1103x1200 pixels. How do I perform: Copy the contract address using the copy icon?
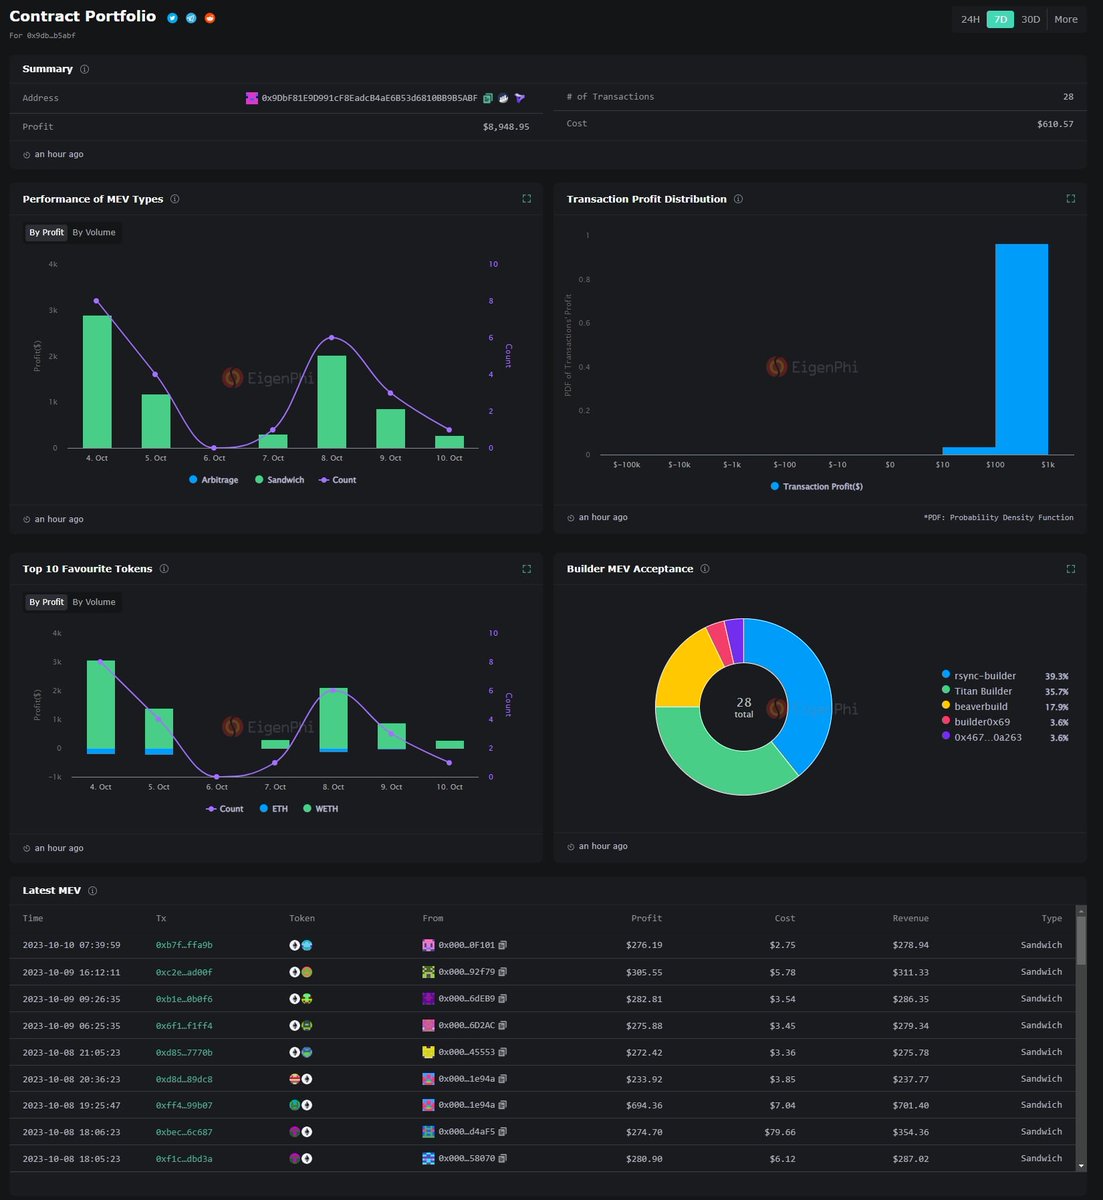coord(487,97)
